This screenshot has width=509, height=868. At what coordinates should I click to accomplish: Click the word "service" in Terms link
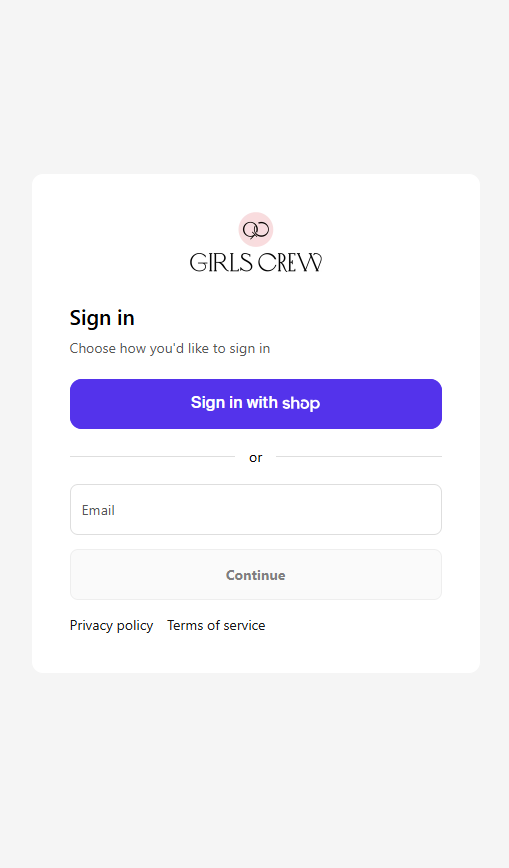pos(244,626)
